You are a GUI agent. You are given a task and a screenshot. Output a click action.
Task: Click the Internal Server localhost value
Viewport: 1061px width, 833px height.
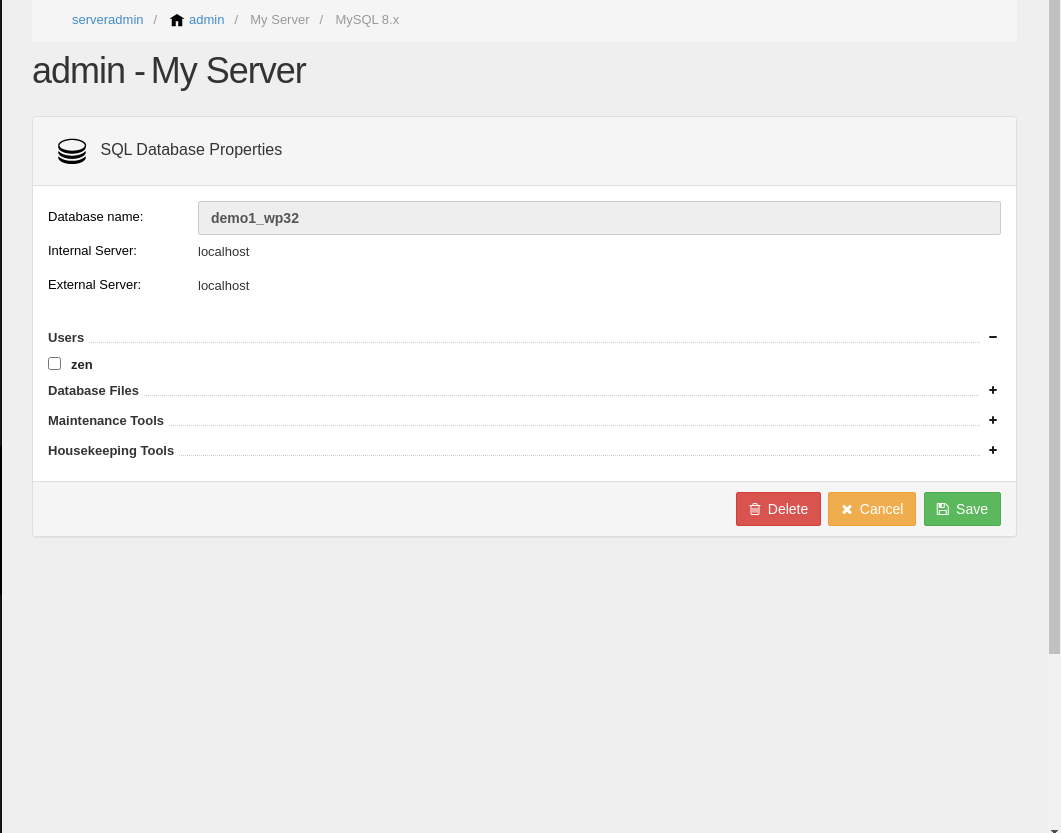[x=223, y=252]
